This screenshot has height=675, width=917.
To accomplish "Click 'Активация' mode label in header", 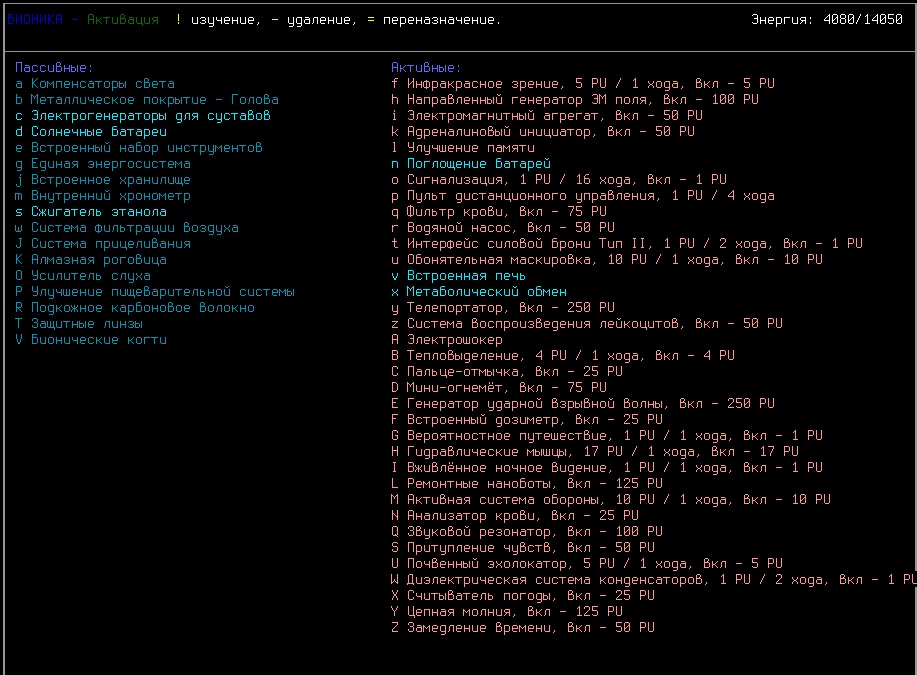I will click(x=123, y=20).
